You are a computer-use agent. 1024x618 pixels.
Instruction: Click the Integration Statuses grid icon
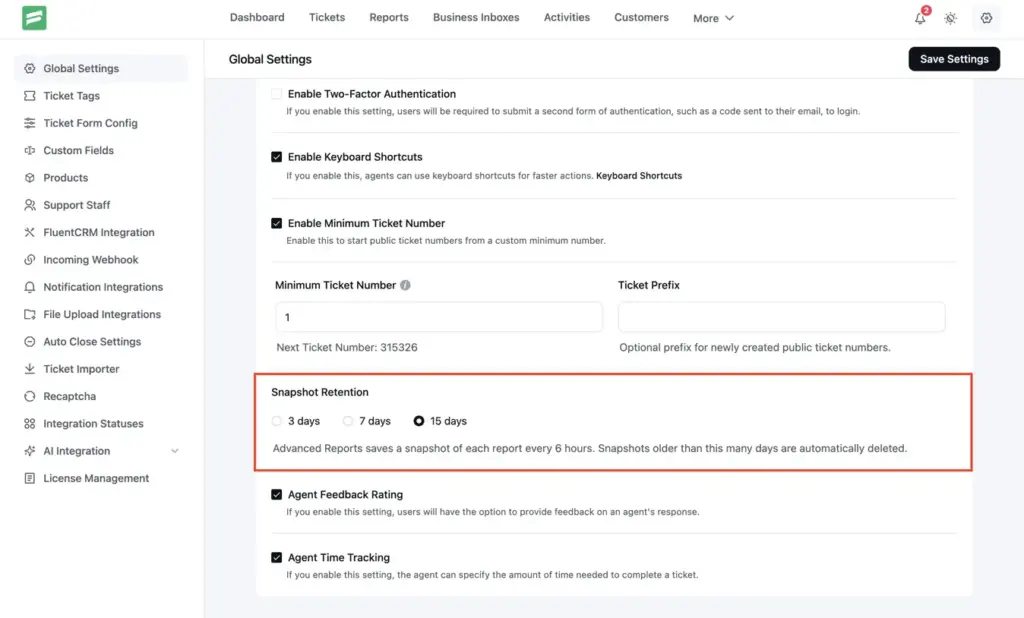click(x=29, y=423)
